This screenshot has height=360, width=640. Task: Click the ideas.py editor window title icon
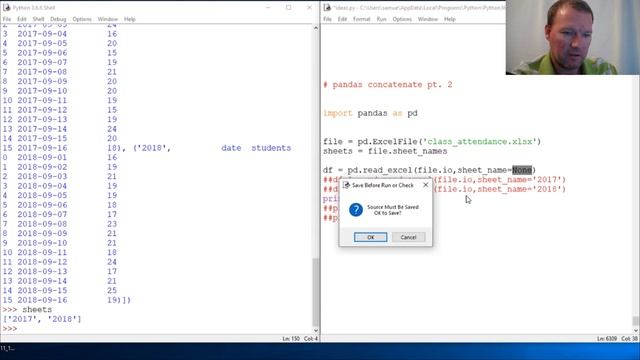[x=327, y=7]
